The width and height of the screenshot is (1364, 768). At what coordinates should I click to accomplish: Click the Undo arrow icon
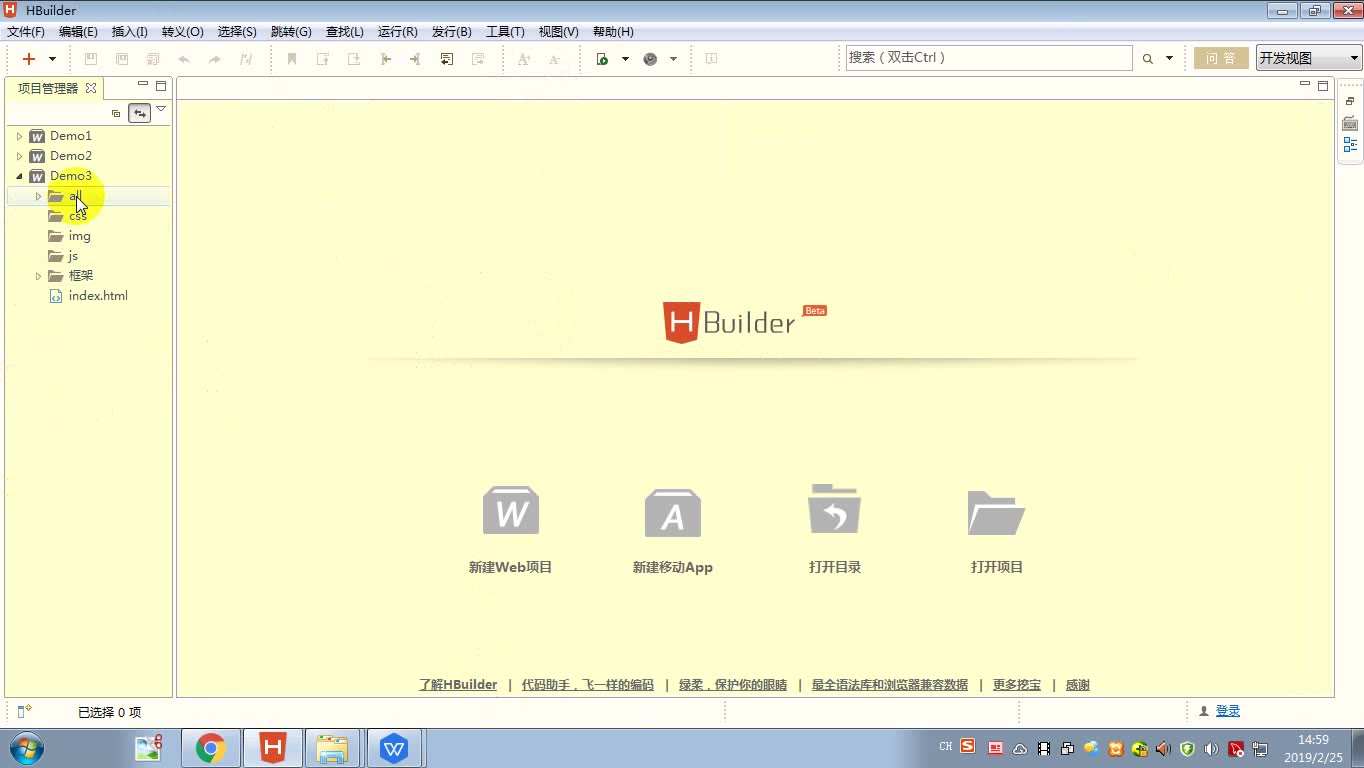(184, 59)
